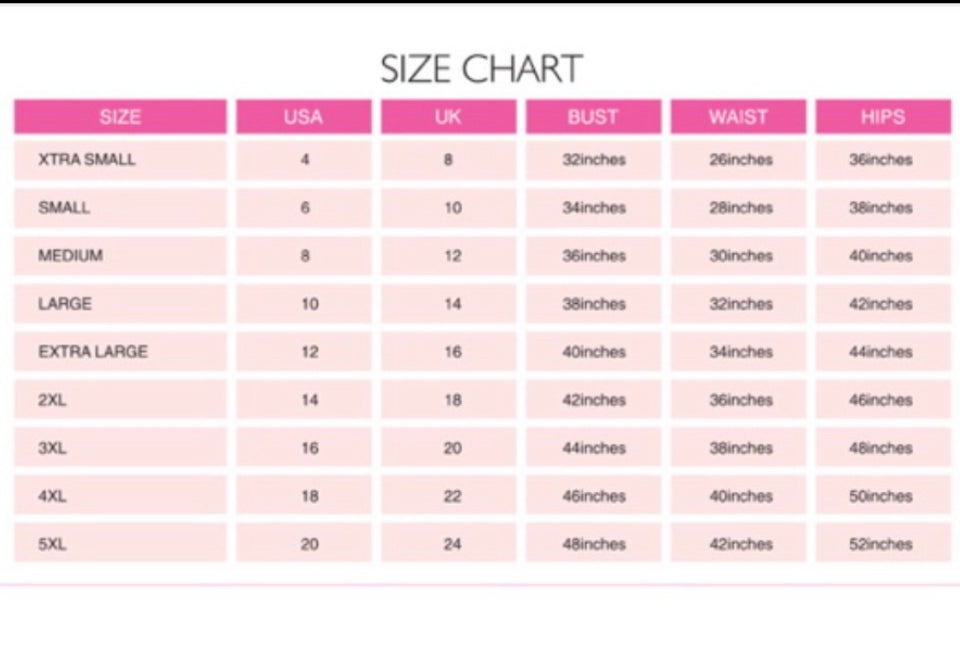Click the UK column header
960x657 pixels.
click(x=448, y=117)
